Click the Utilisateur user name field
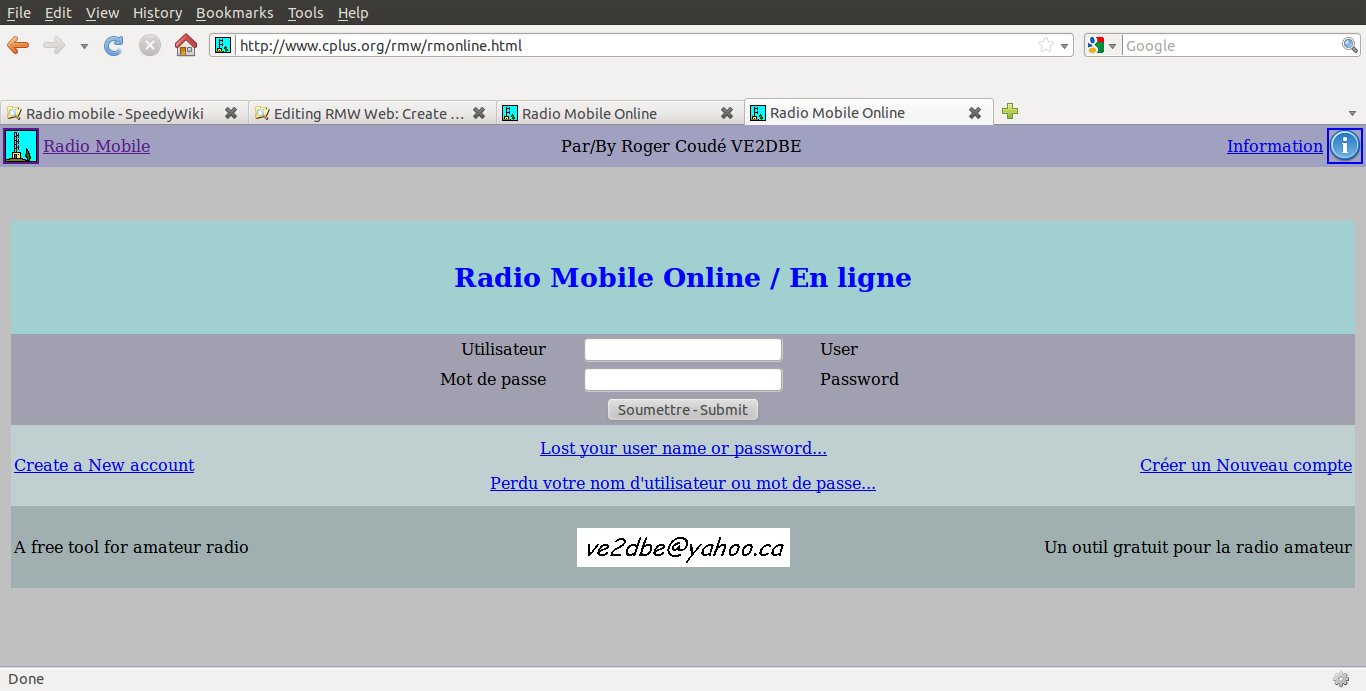The image size is (1366, 691). (x=683, y=350)
